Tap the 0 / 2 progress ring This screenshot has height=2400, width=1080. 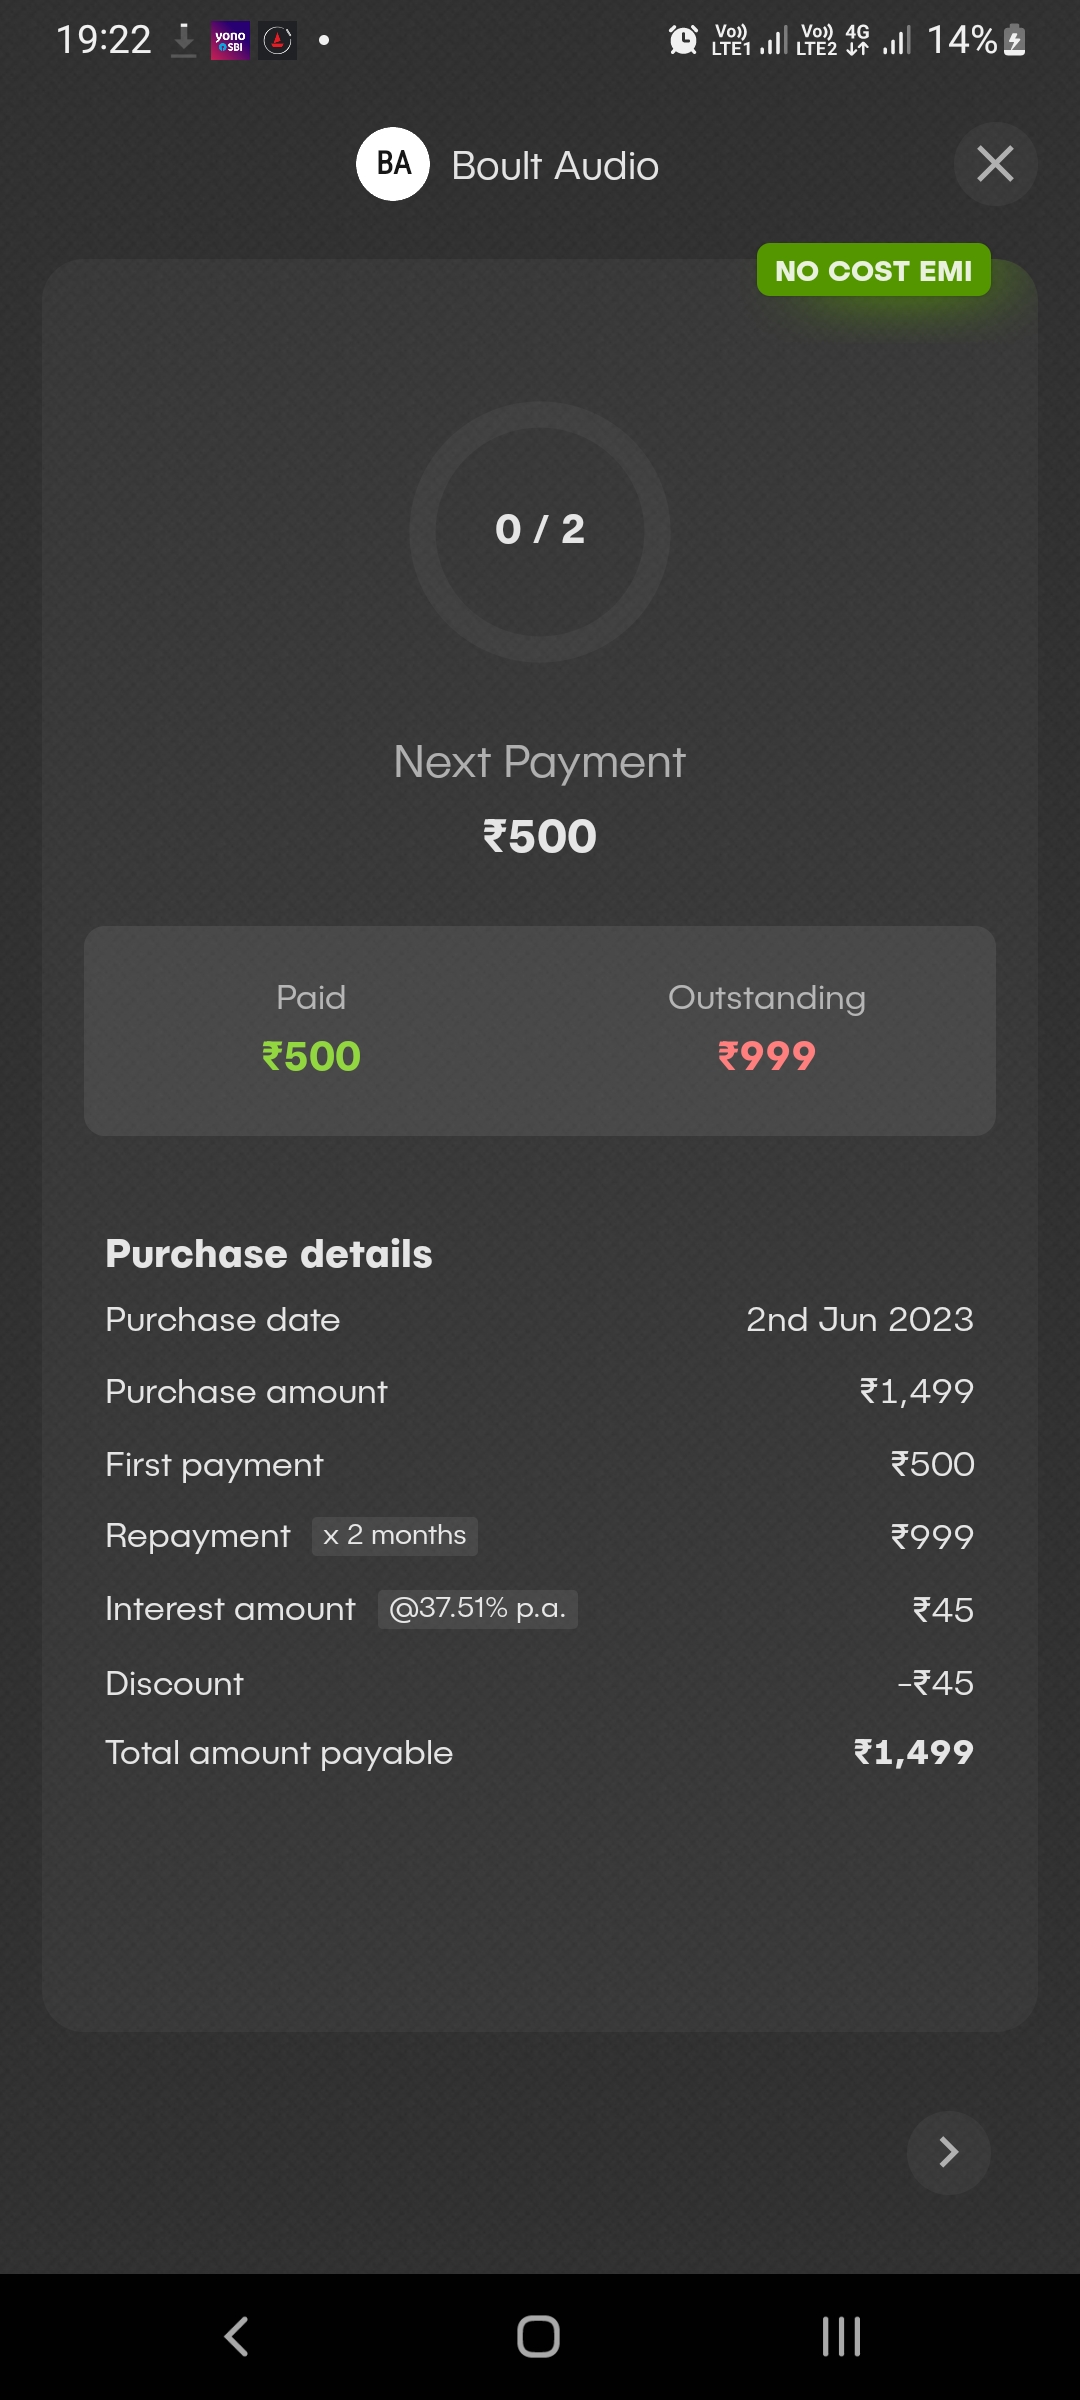[x=540, y=531]
